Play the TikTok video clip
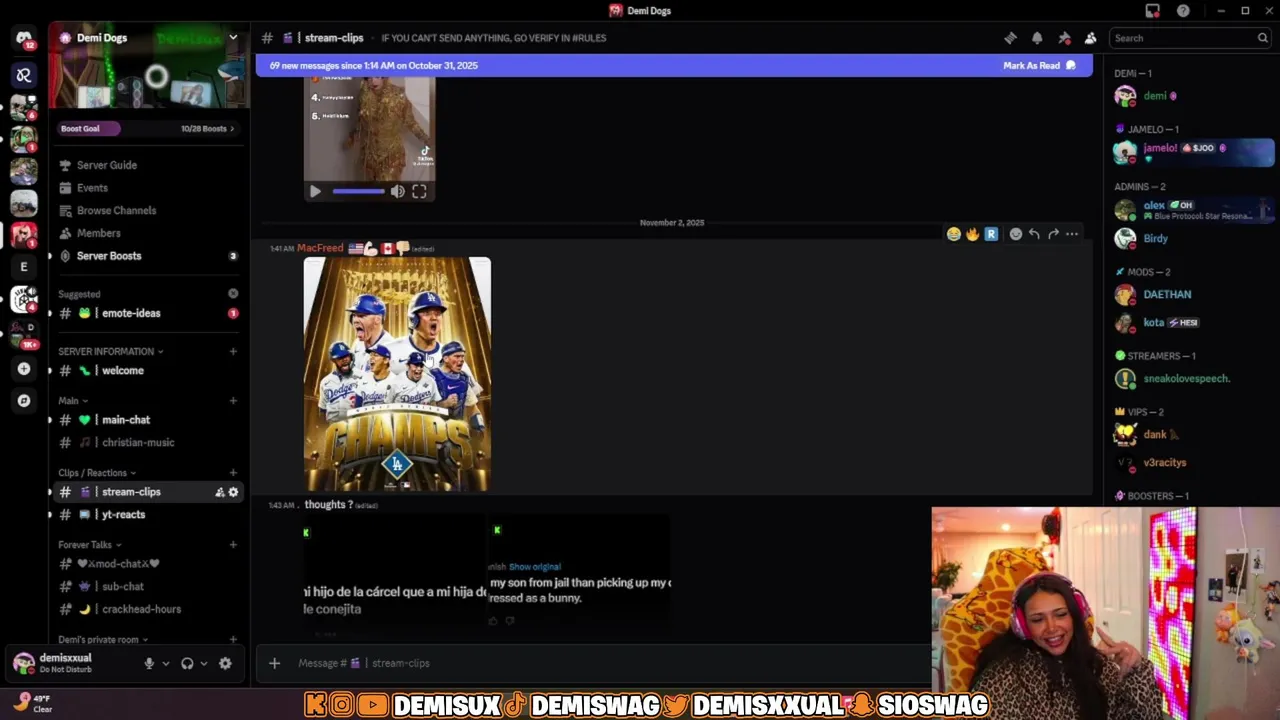 (315, 191)
